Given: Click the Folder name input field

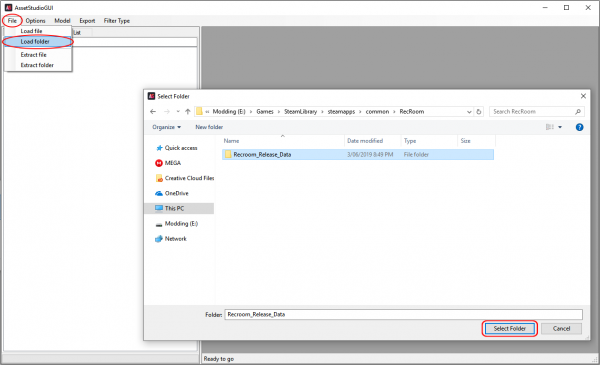Looking at the screenshot, I should point(403,314).
